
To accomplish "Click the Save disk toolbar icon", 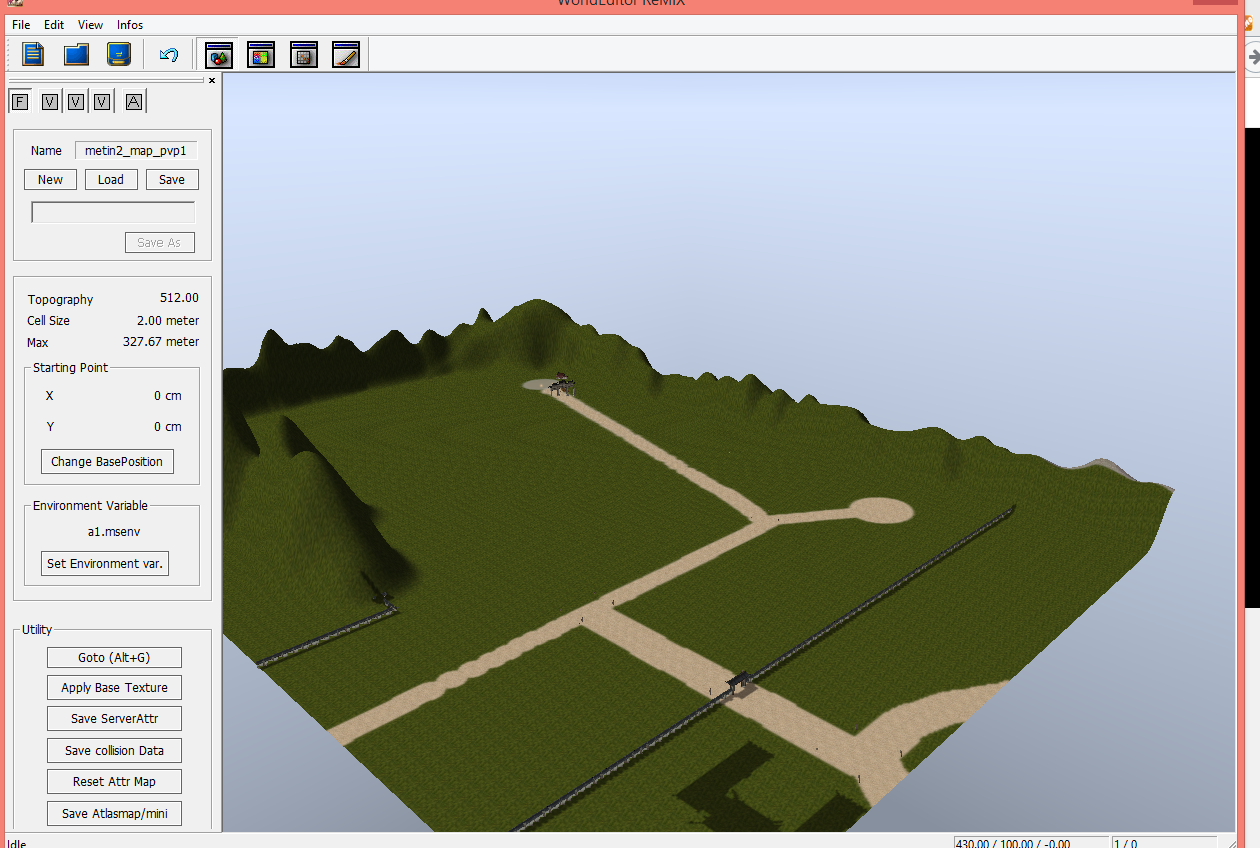I will [119, 54].
